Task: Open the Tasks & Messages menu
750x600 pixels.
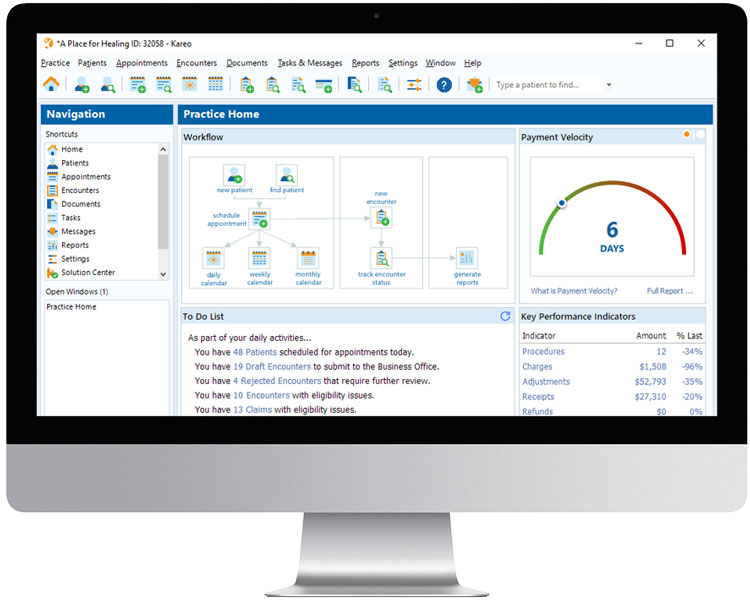Action: (309, 63)
